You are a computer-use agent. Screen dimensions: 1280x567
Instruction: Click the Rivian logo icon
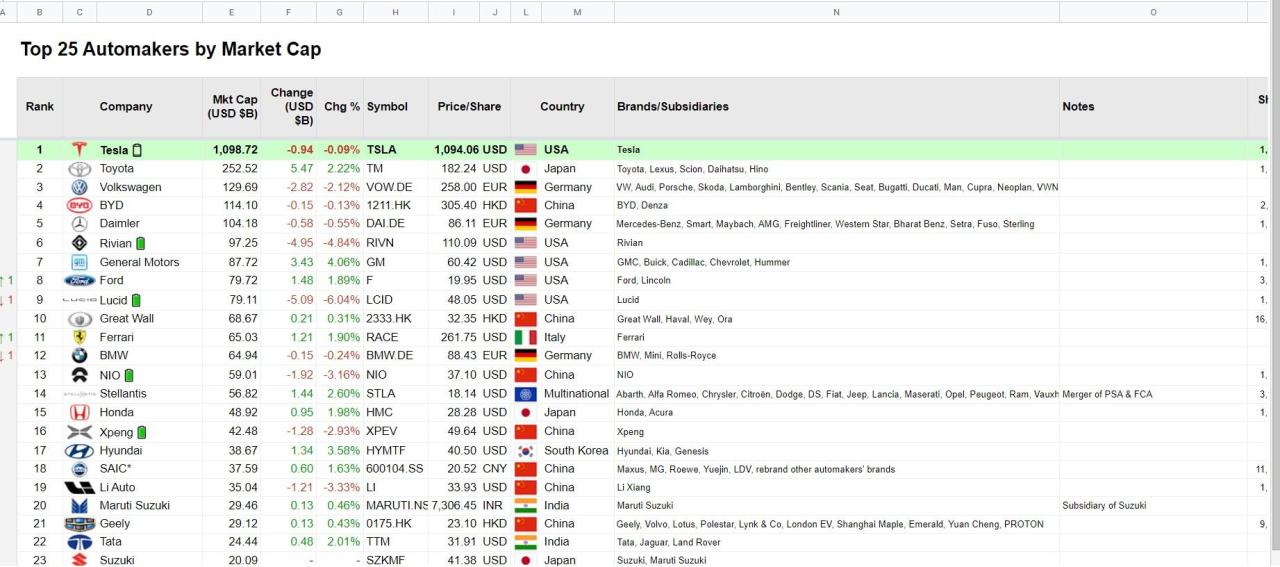(x=80, y=243)
